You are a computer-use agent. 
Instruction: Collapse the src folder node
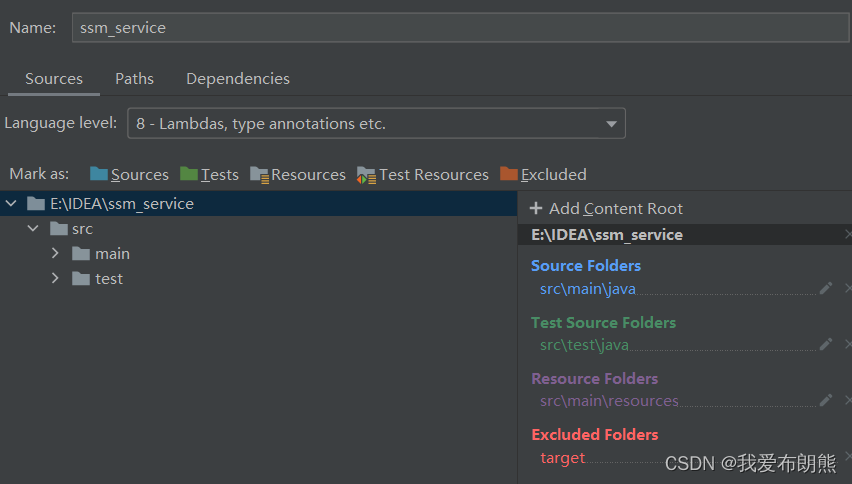pyautogui.click(x=33, y=229)
